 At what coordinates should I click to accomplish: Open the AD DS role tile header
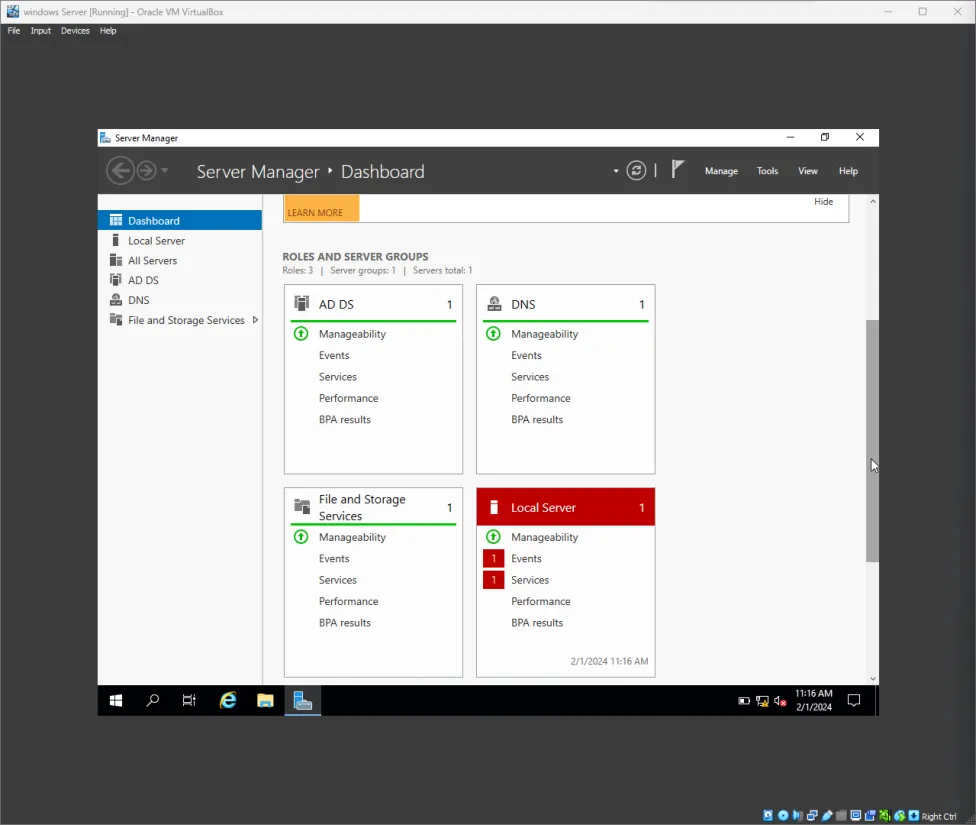pyautogui.click(x=373, y=304)
